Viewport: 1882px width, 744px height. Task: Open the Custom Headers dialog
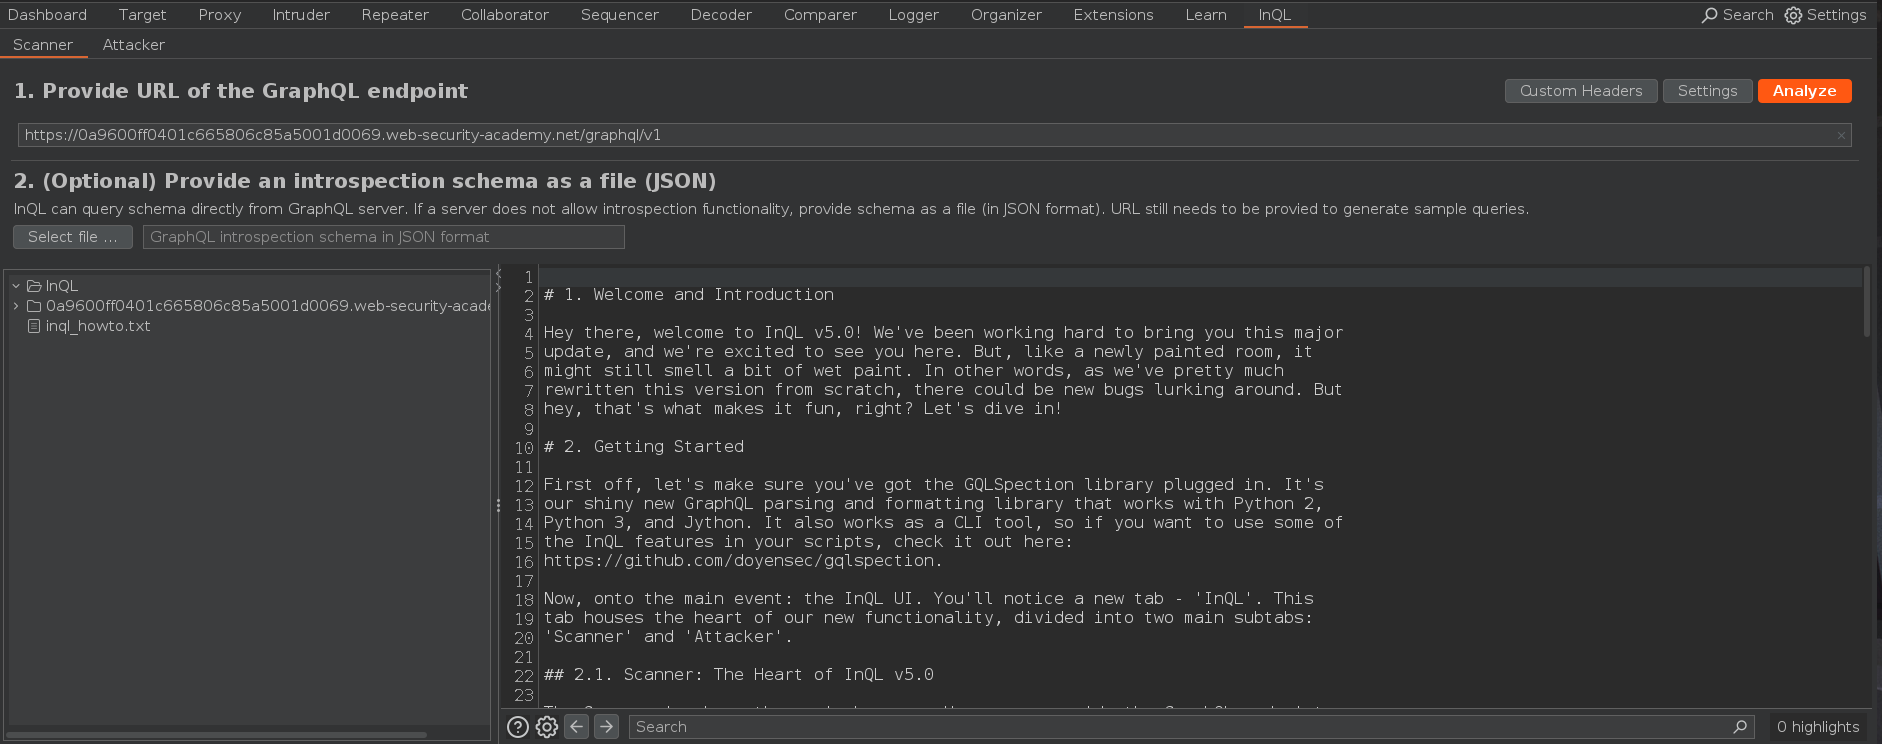click(1581, 91)
